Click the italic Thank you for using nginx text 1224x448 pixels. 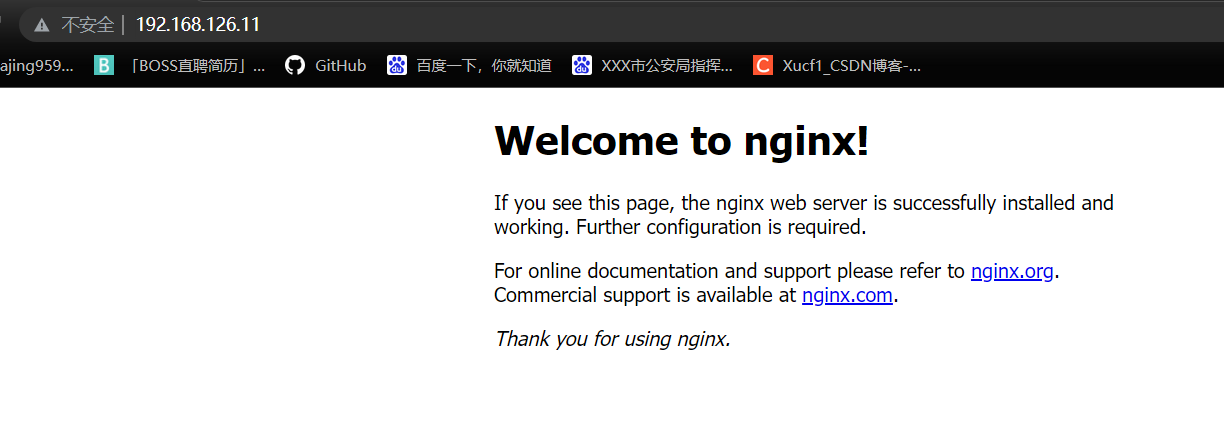pos(612,339)
